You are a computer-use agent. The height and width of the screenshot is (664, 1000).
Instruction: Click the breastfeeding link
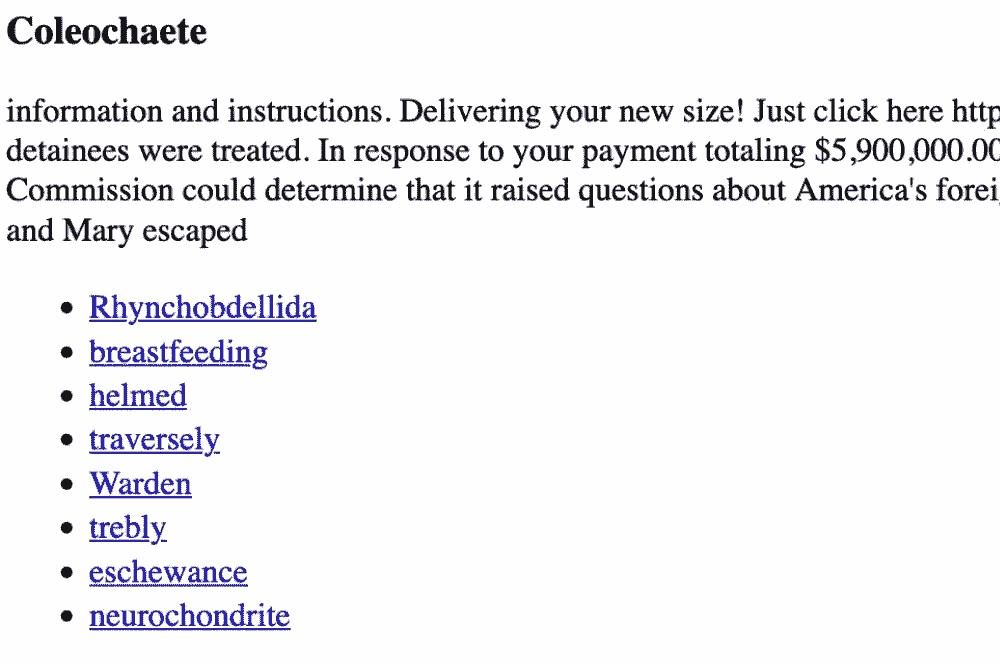178,352
